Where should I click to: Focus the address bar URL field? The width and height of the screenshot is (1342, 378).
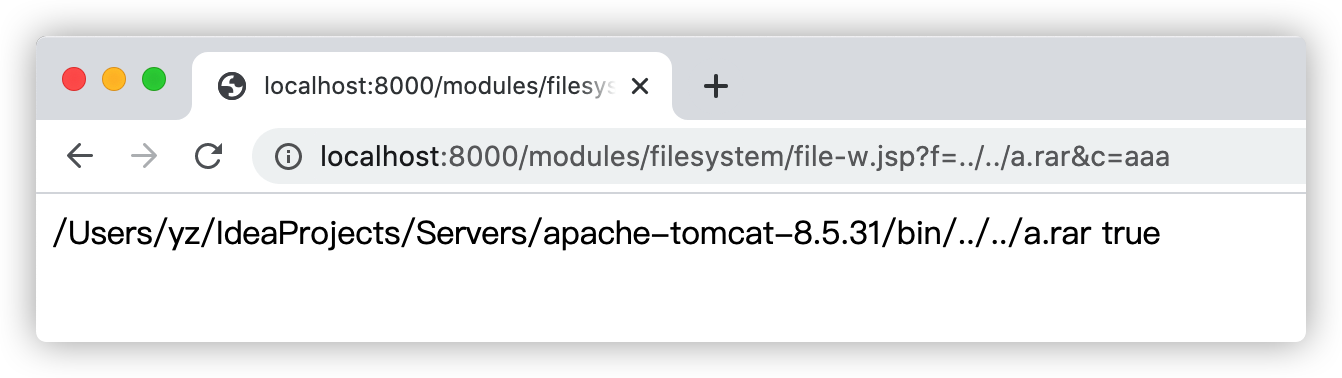(x=780, y=157)
